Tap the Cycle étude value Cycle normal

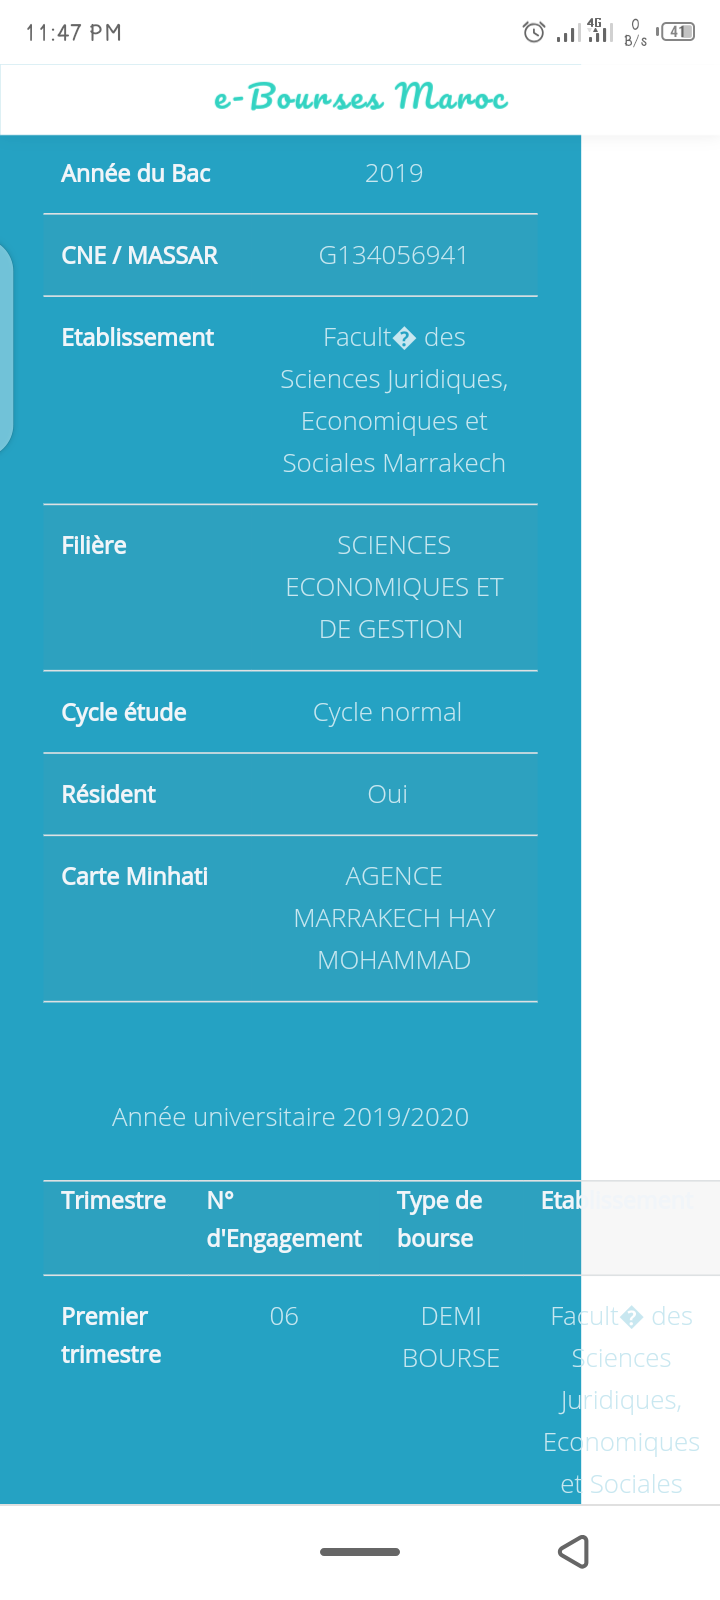[x=387, y=712]
